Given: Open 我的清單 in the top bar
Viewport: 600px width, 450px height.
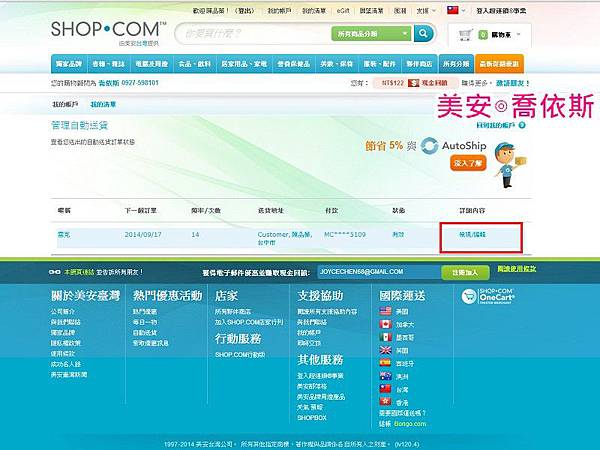Looking at the screenshot, I should [x=314, y=11].
